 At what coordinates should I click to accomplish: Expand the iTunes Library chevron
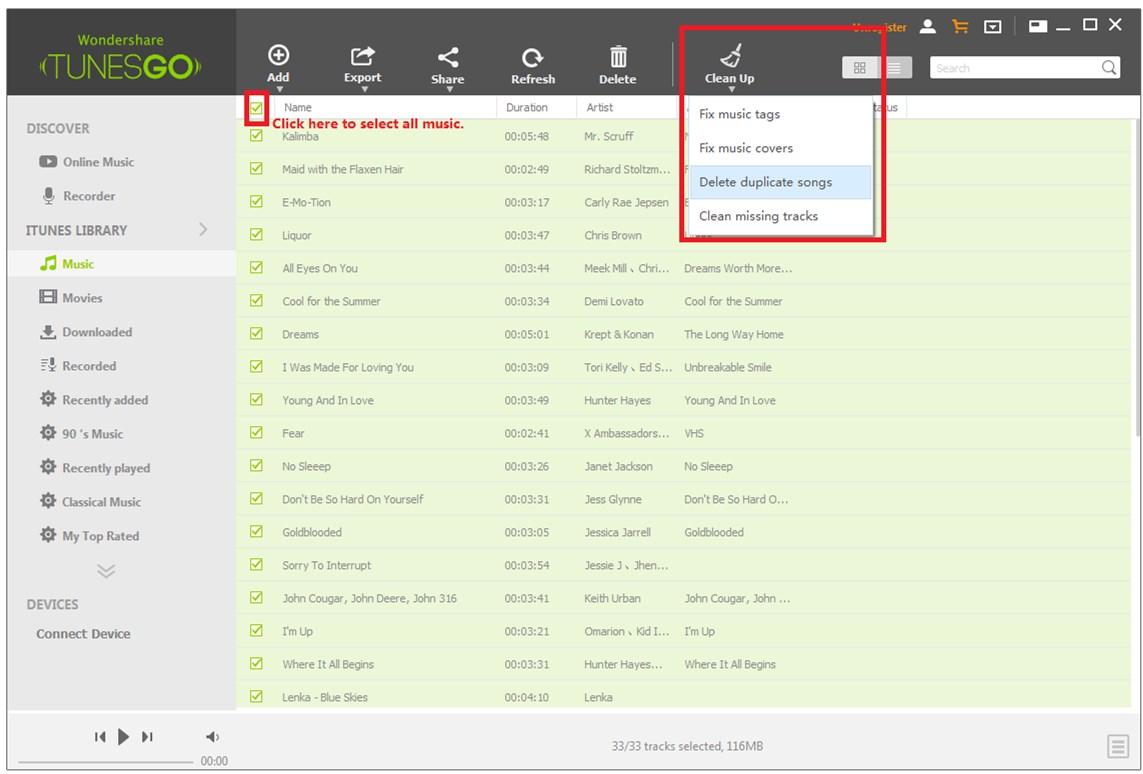tap(203, 230)
